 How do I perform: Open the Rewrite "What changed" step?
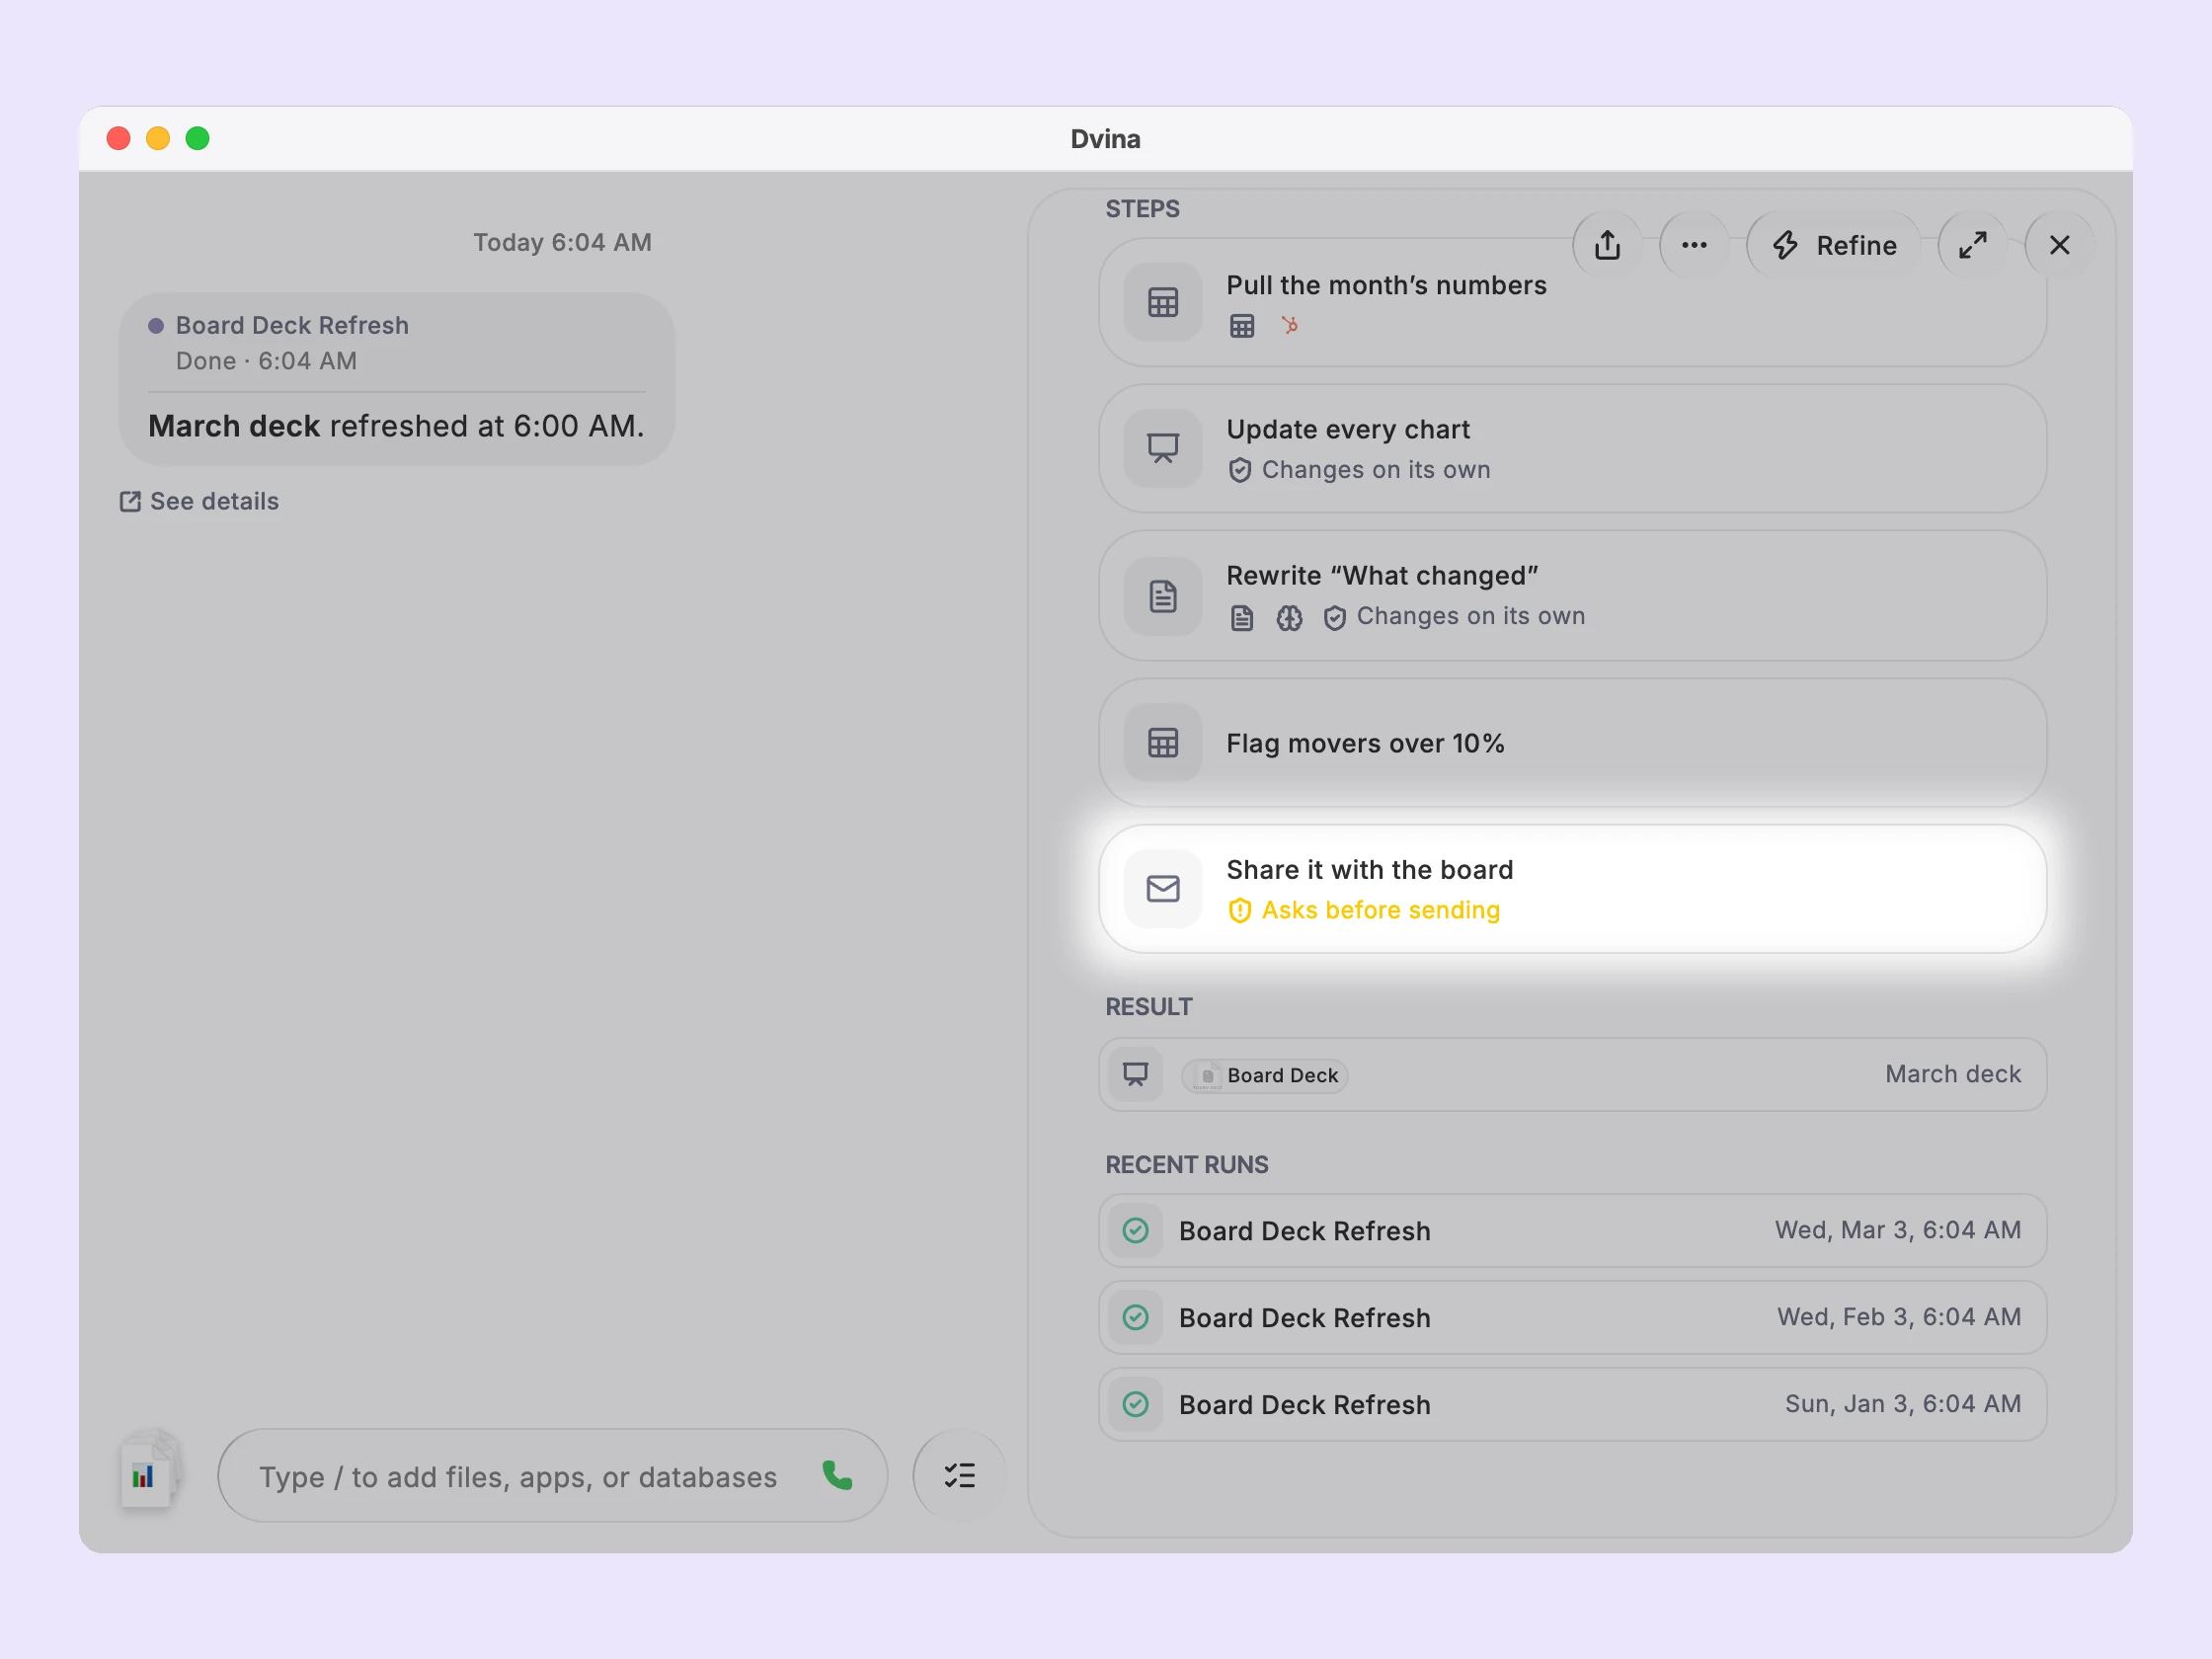[1572, 595]
